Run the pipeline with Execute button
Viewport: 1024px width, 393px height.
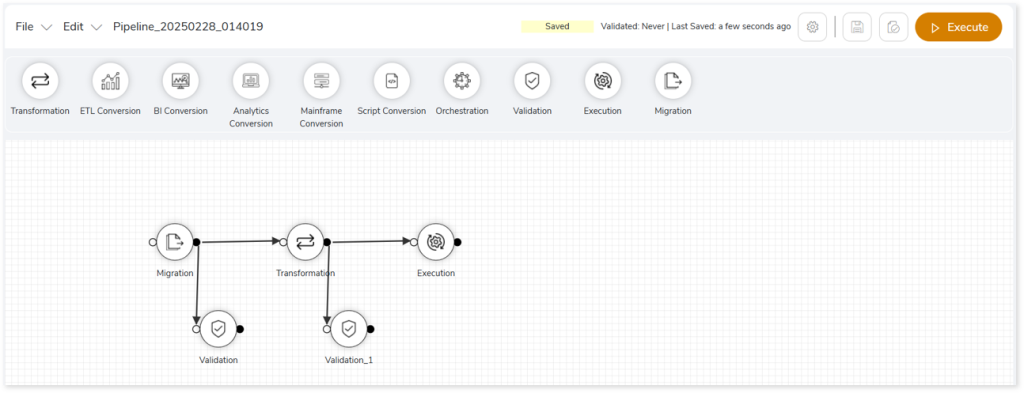[x=959, y=27]
